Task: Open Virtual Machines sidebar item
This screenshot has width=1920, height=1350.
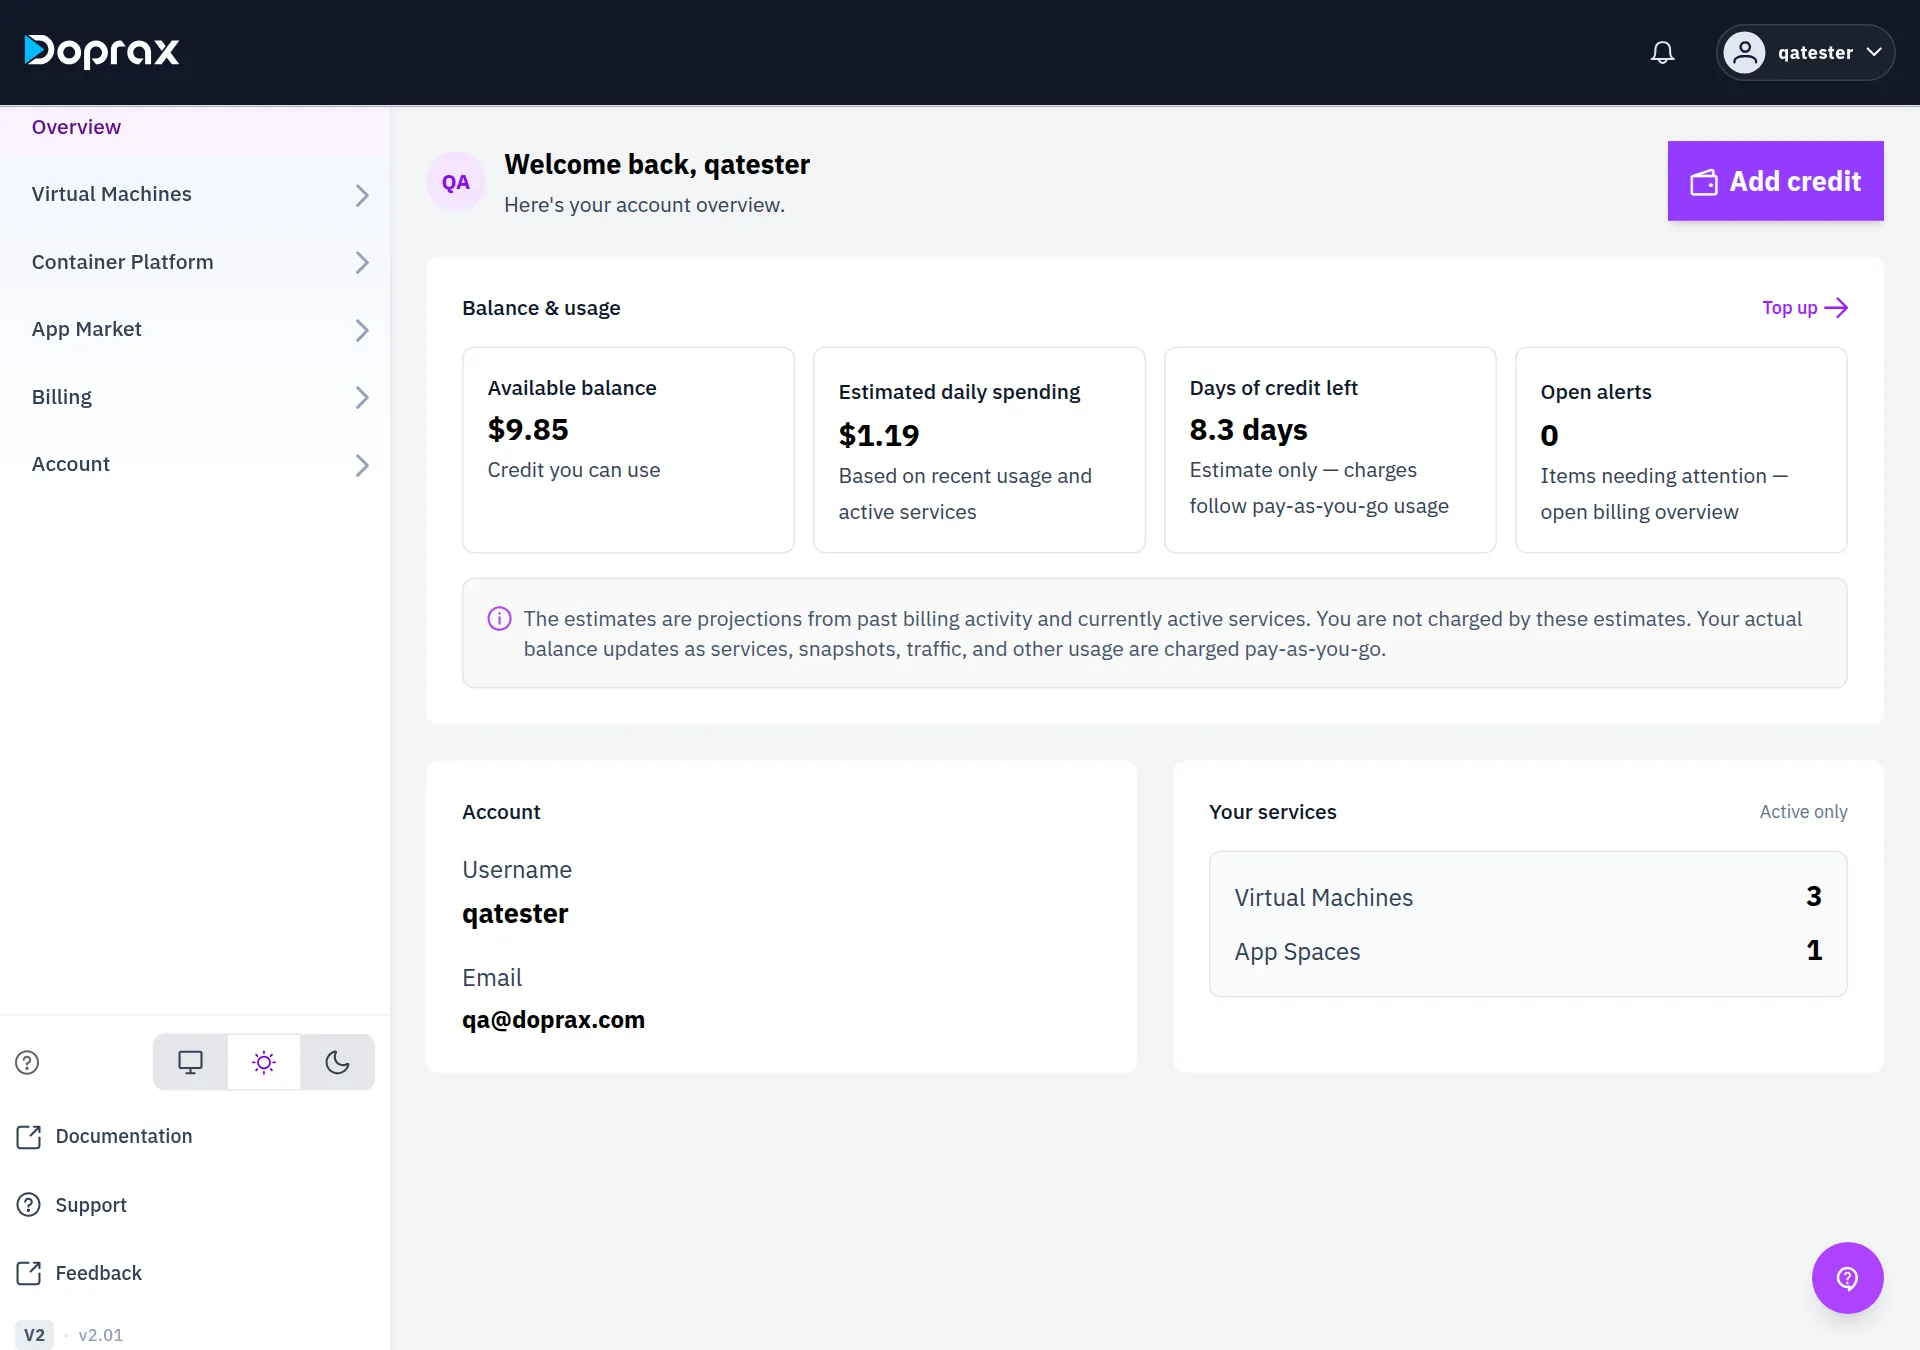Action: [195, 195]
